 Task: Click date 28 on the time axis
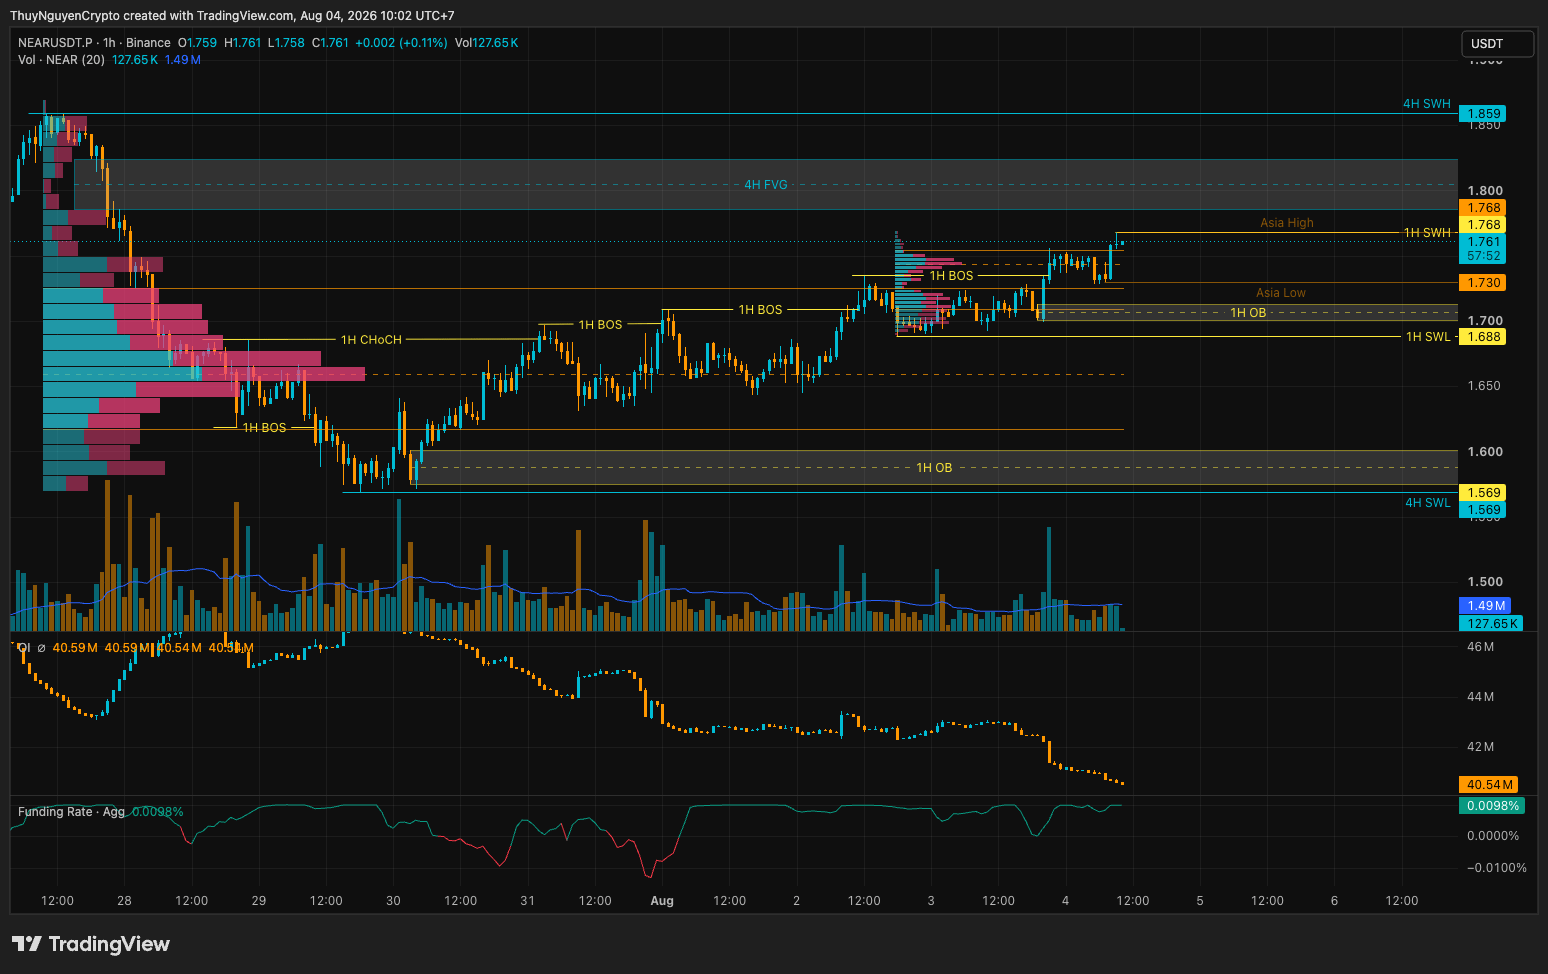(124, 901)
